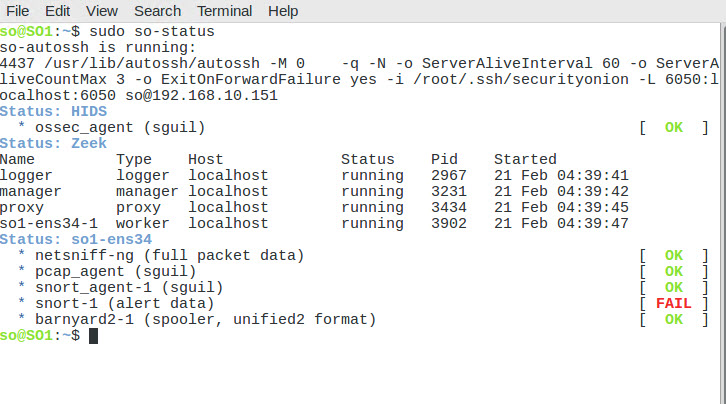726x404 pixels.
Task: Click the red FAIL status for snort-1
Action: (x=673, y=303)
